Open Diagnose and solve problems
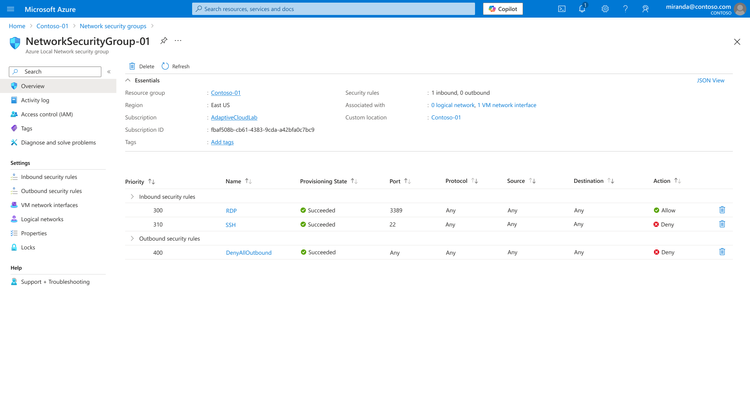 pos(58,143)
